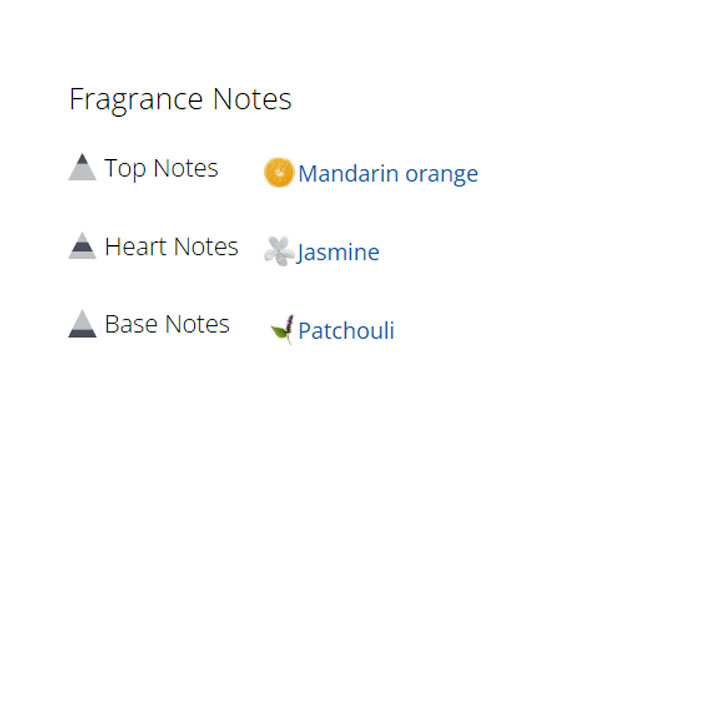The width and height of the screenshot is (720, 720).
Task: Click the dark peak of Top Notes pyramid
Action: pyautogui.click(x=82, y=158)
